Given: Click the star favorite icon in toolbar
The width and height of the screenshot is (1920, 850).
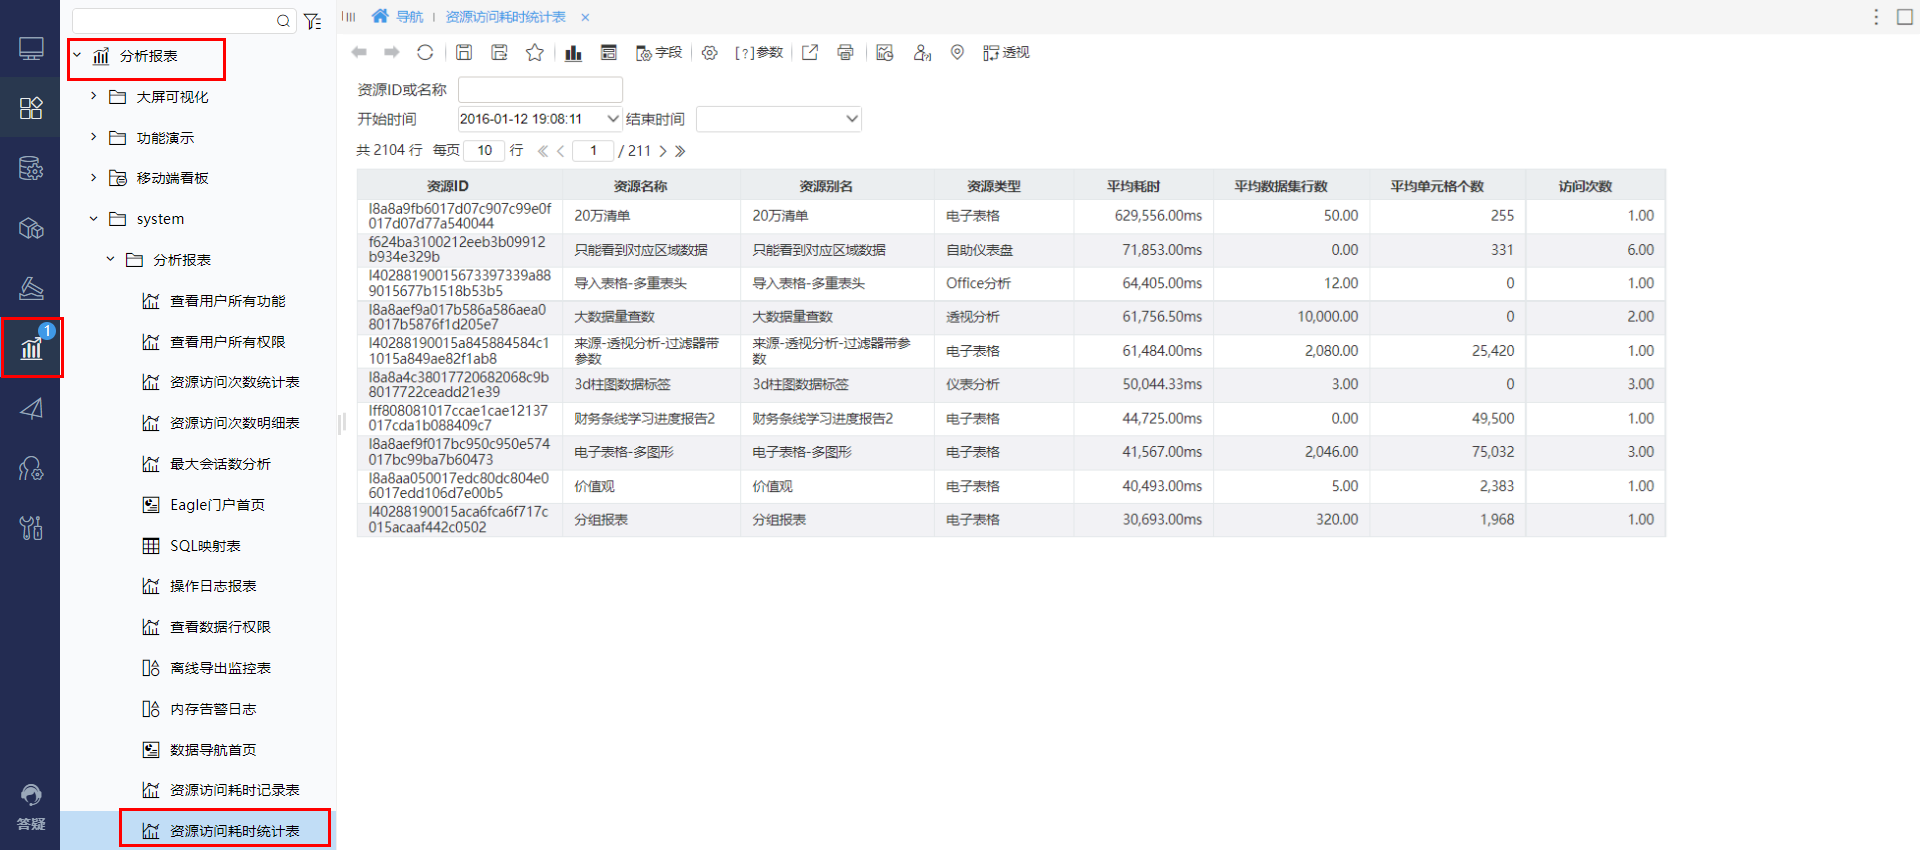Looking at the screenshot, I should [x=535, y=52].
